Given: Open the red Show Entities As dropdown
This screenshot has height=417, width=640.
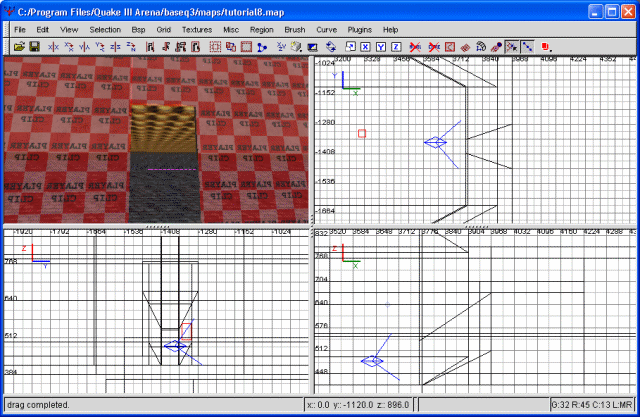Looking at the screenshot, I should tap(546, 47).
